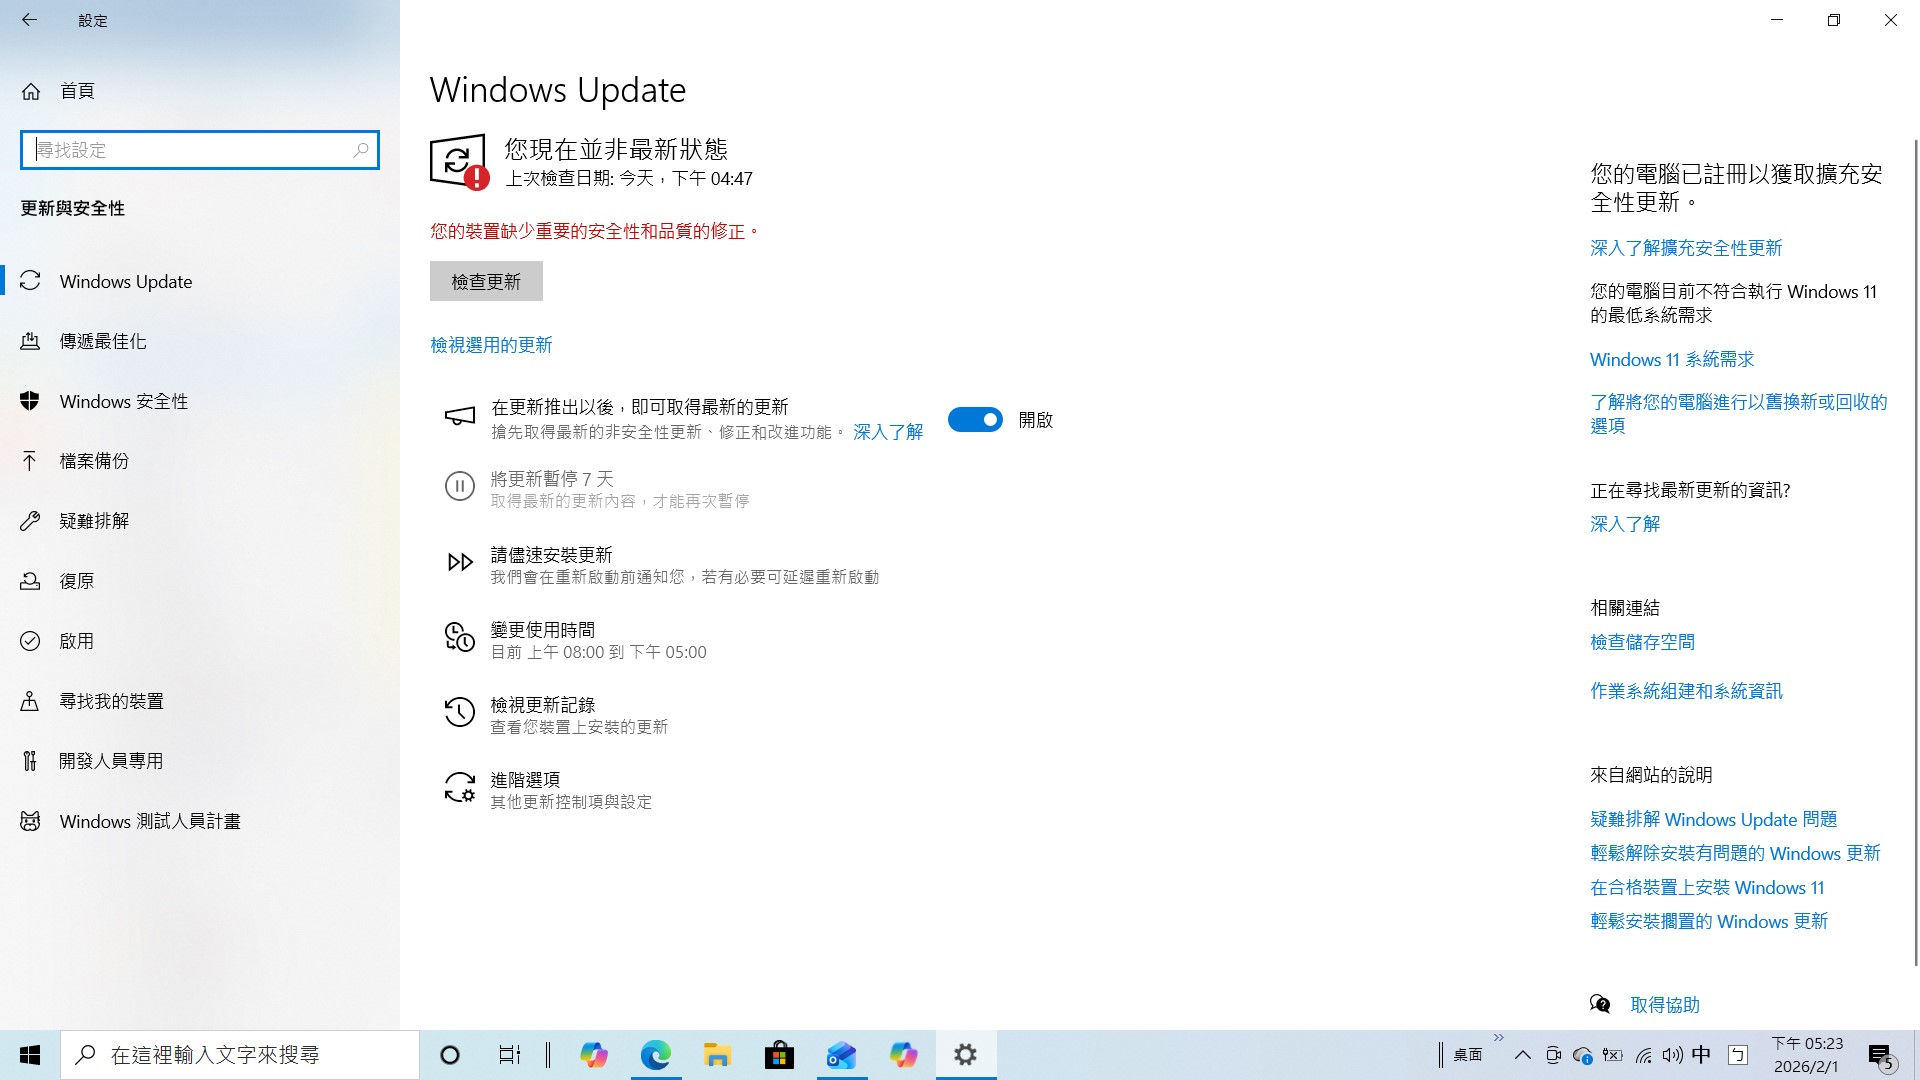Click clock icon for 變更使用時間
1920x1080 pixels.
(x=459, y=637)
